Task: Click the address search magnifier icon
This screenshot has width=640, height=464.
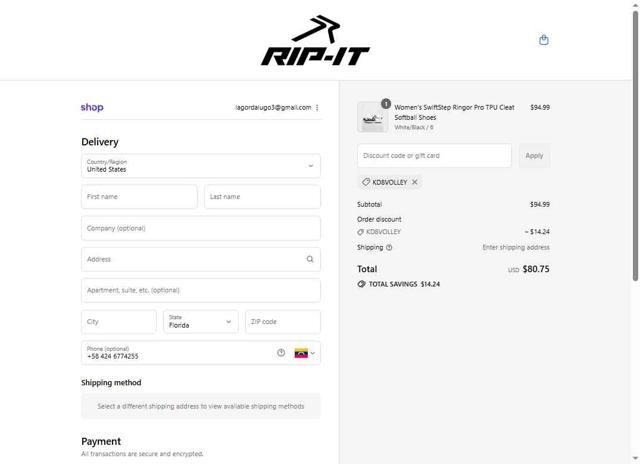Action: (x=310, y=259)
